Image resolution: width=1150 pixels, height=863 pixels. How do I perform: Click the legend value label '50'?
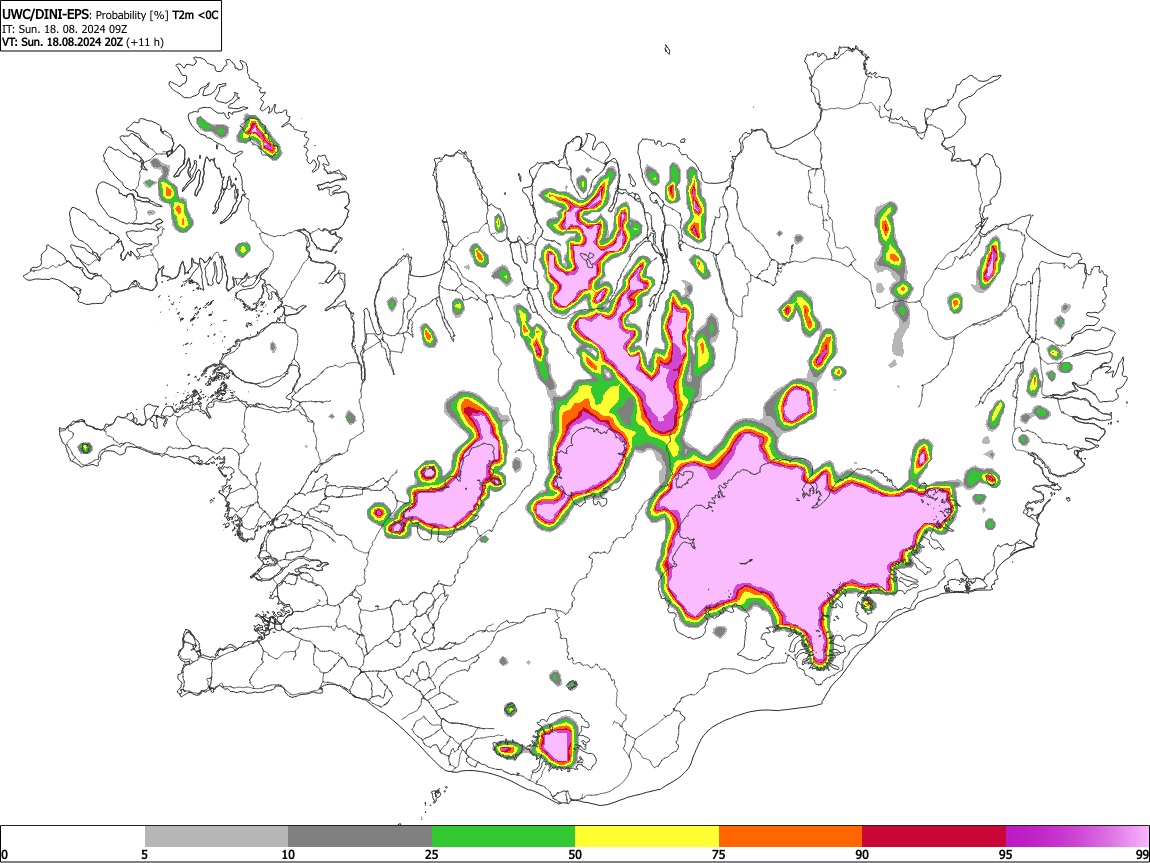click(x=575, y=854)
